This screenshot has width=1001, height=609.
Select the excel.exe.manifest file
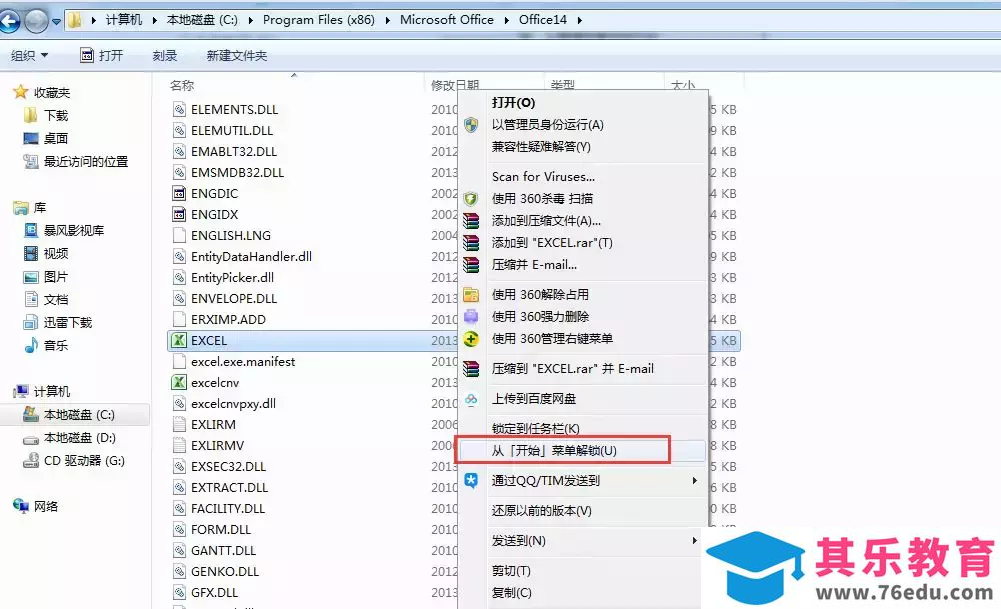click(x=243, y=361)
